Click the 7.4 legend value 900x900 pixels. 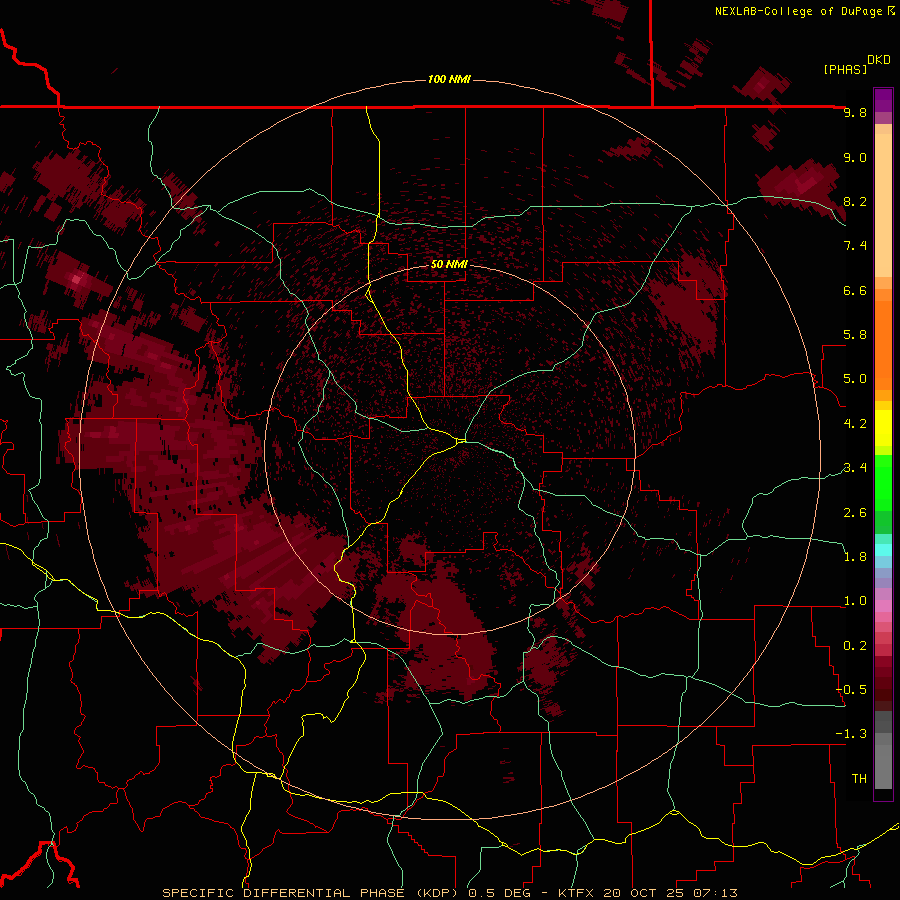[x=855, y=246]
